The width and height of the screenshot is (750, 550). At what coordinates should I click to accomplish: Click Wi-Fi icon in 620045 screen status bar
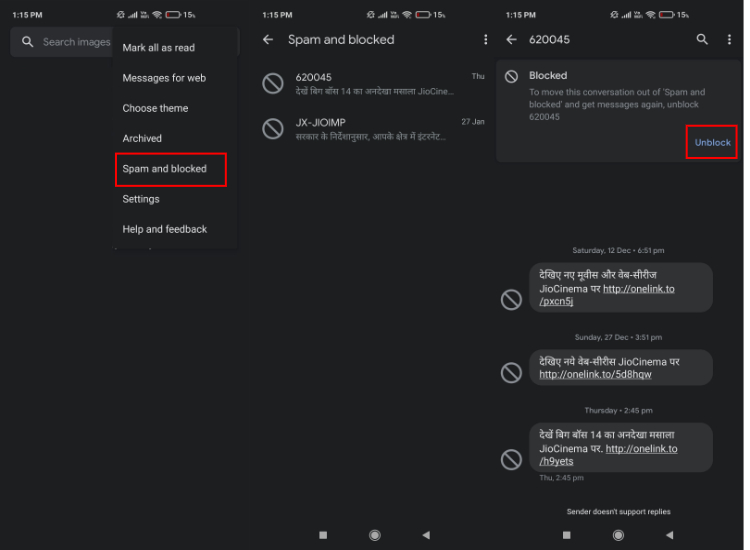pyautogui.click(x=651, y=15)
